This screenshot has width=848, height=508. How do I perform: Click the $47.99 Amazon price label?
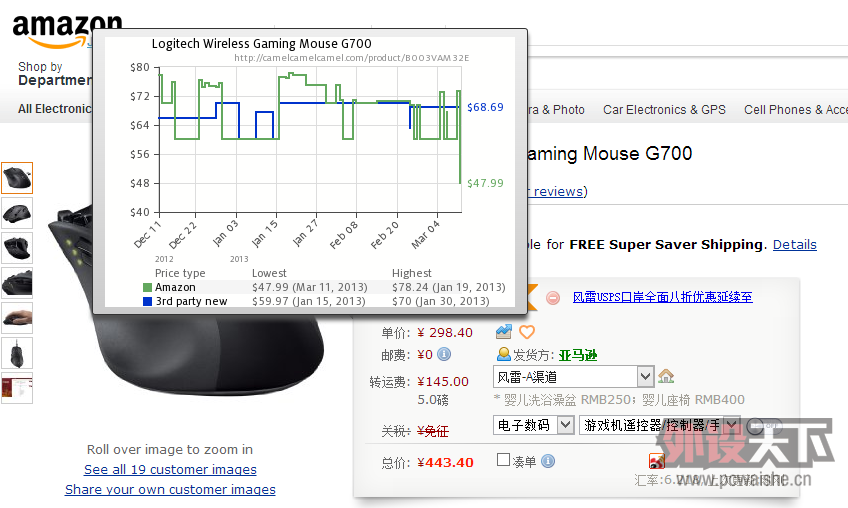tap(485, 183)
